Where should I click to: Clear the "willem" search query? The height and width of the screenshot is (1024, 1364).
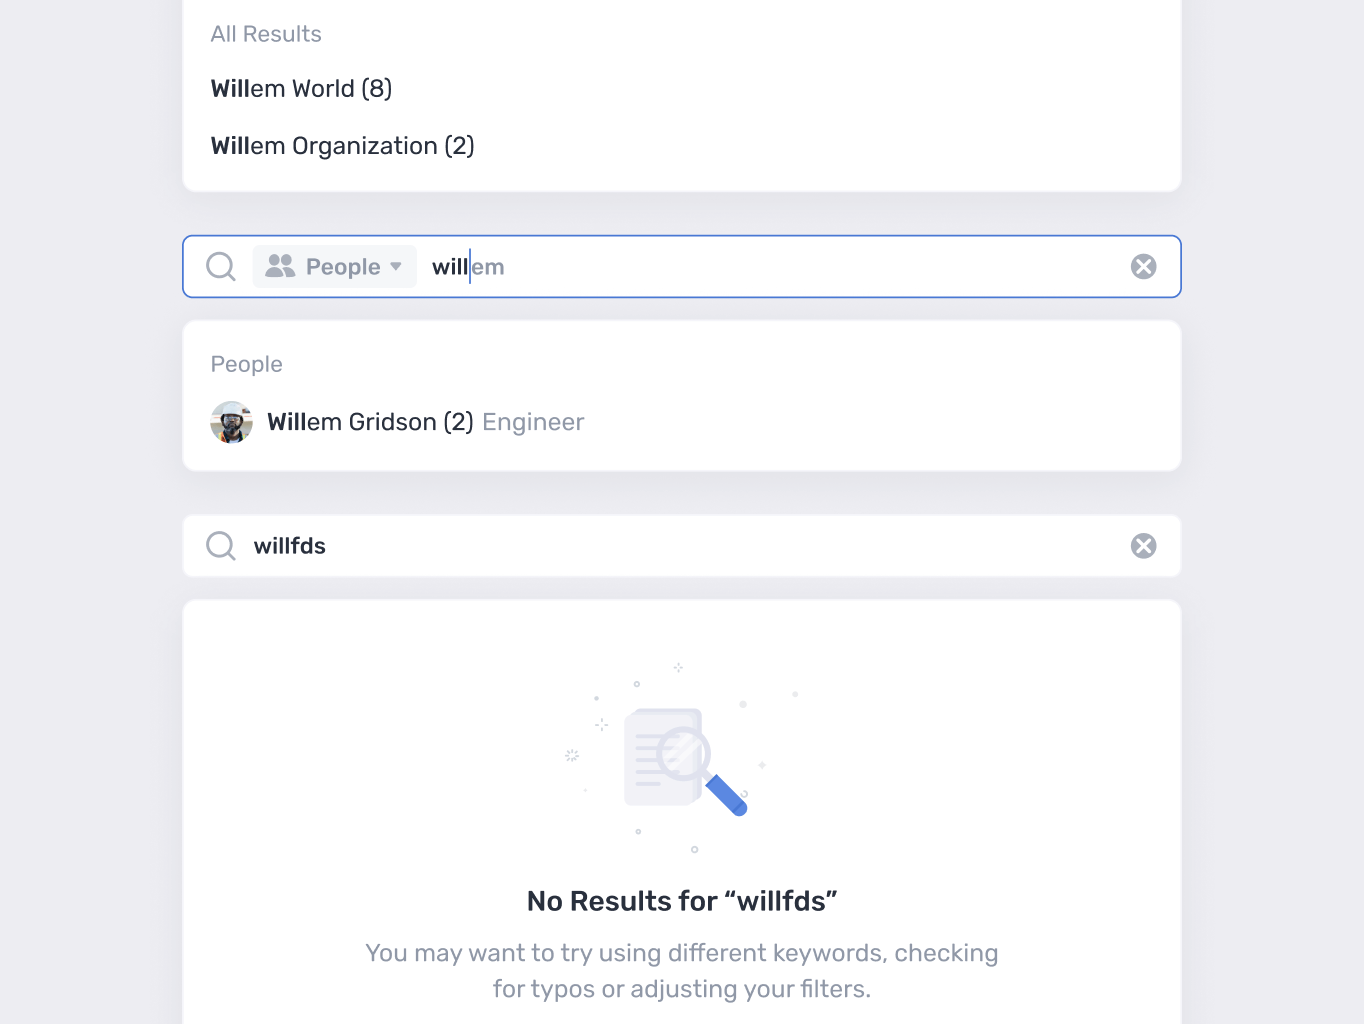coord(1143,266)
